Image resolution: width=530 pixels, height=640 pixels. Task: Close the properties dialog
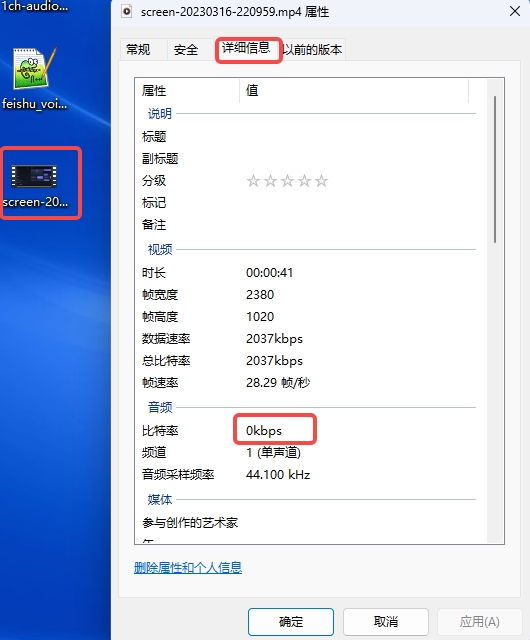coord(515,11)
